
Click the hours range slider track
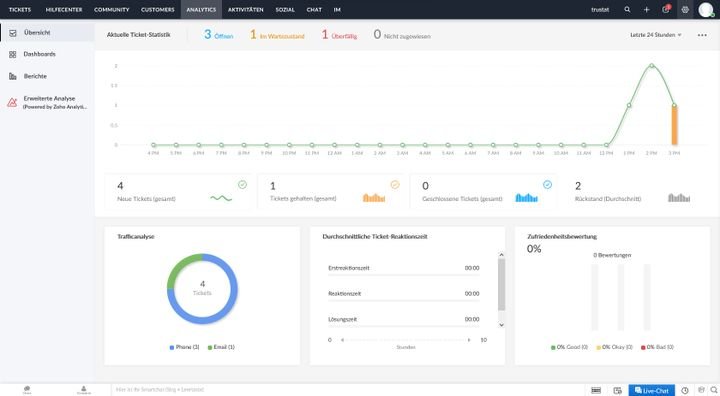tap(405, 340)
